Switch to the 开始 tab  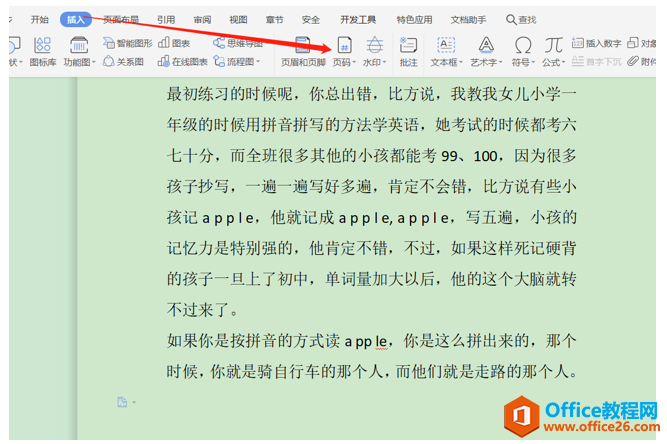coord(40,20)
